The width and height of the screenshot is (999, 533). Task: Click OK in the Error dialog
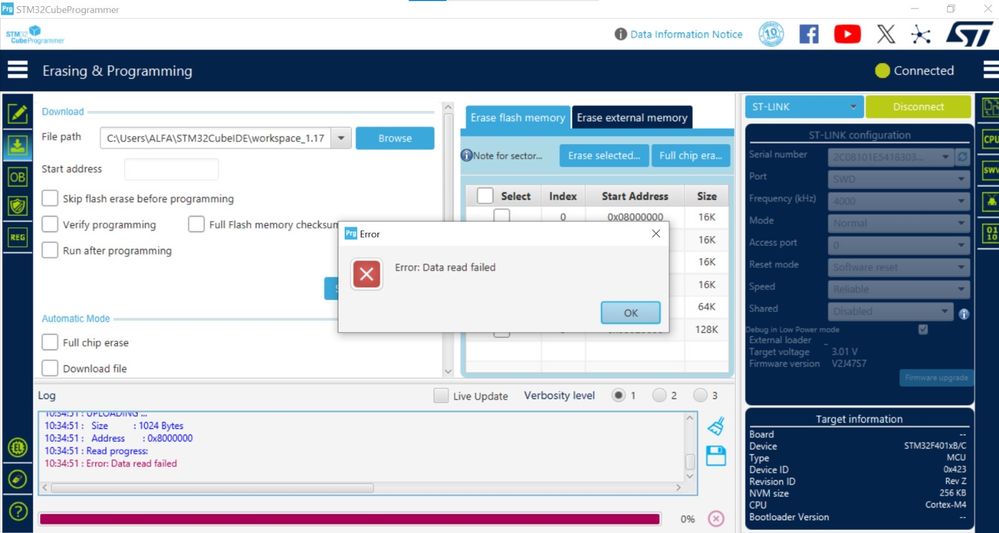pos(631,313)
